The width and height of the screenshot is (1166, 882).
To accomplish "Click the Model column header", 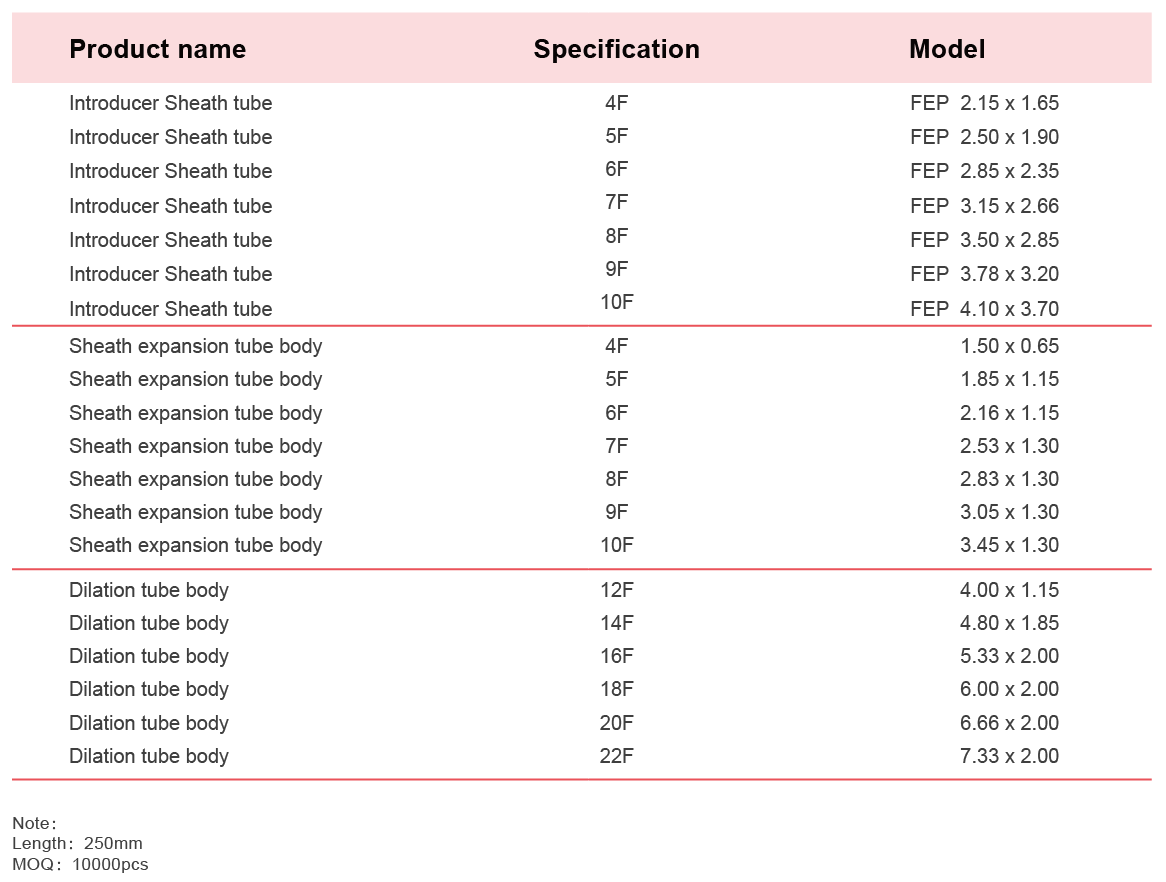I will 947,49.
